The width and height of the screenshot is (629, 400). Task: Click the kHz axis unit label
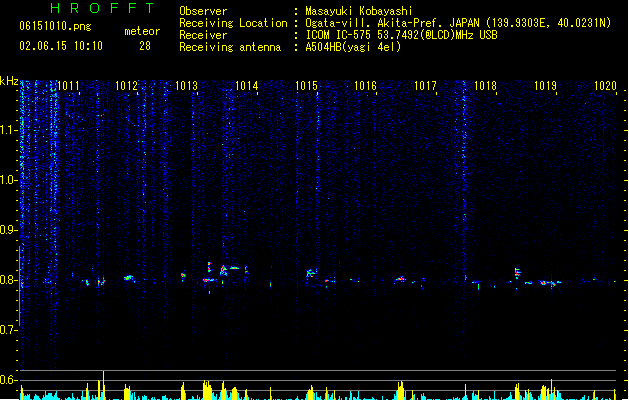pyautogui.click(x=9, y=81)
